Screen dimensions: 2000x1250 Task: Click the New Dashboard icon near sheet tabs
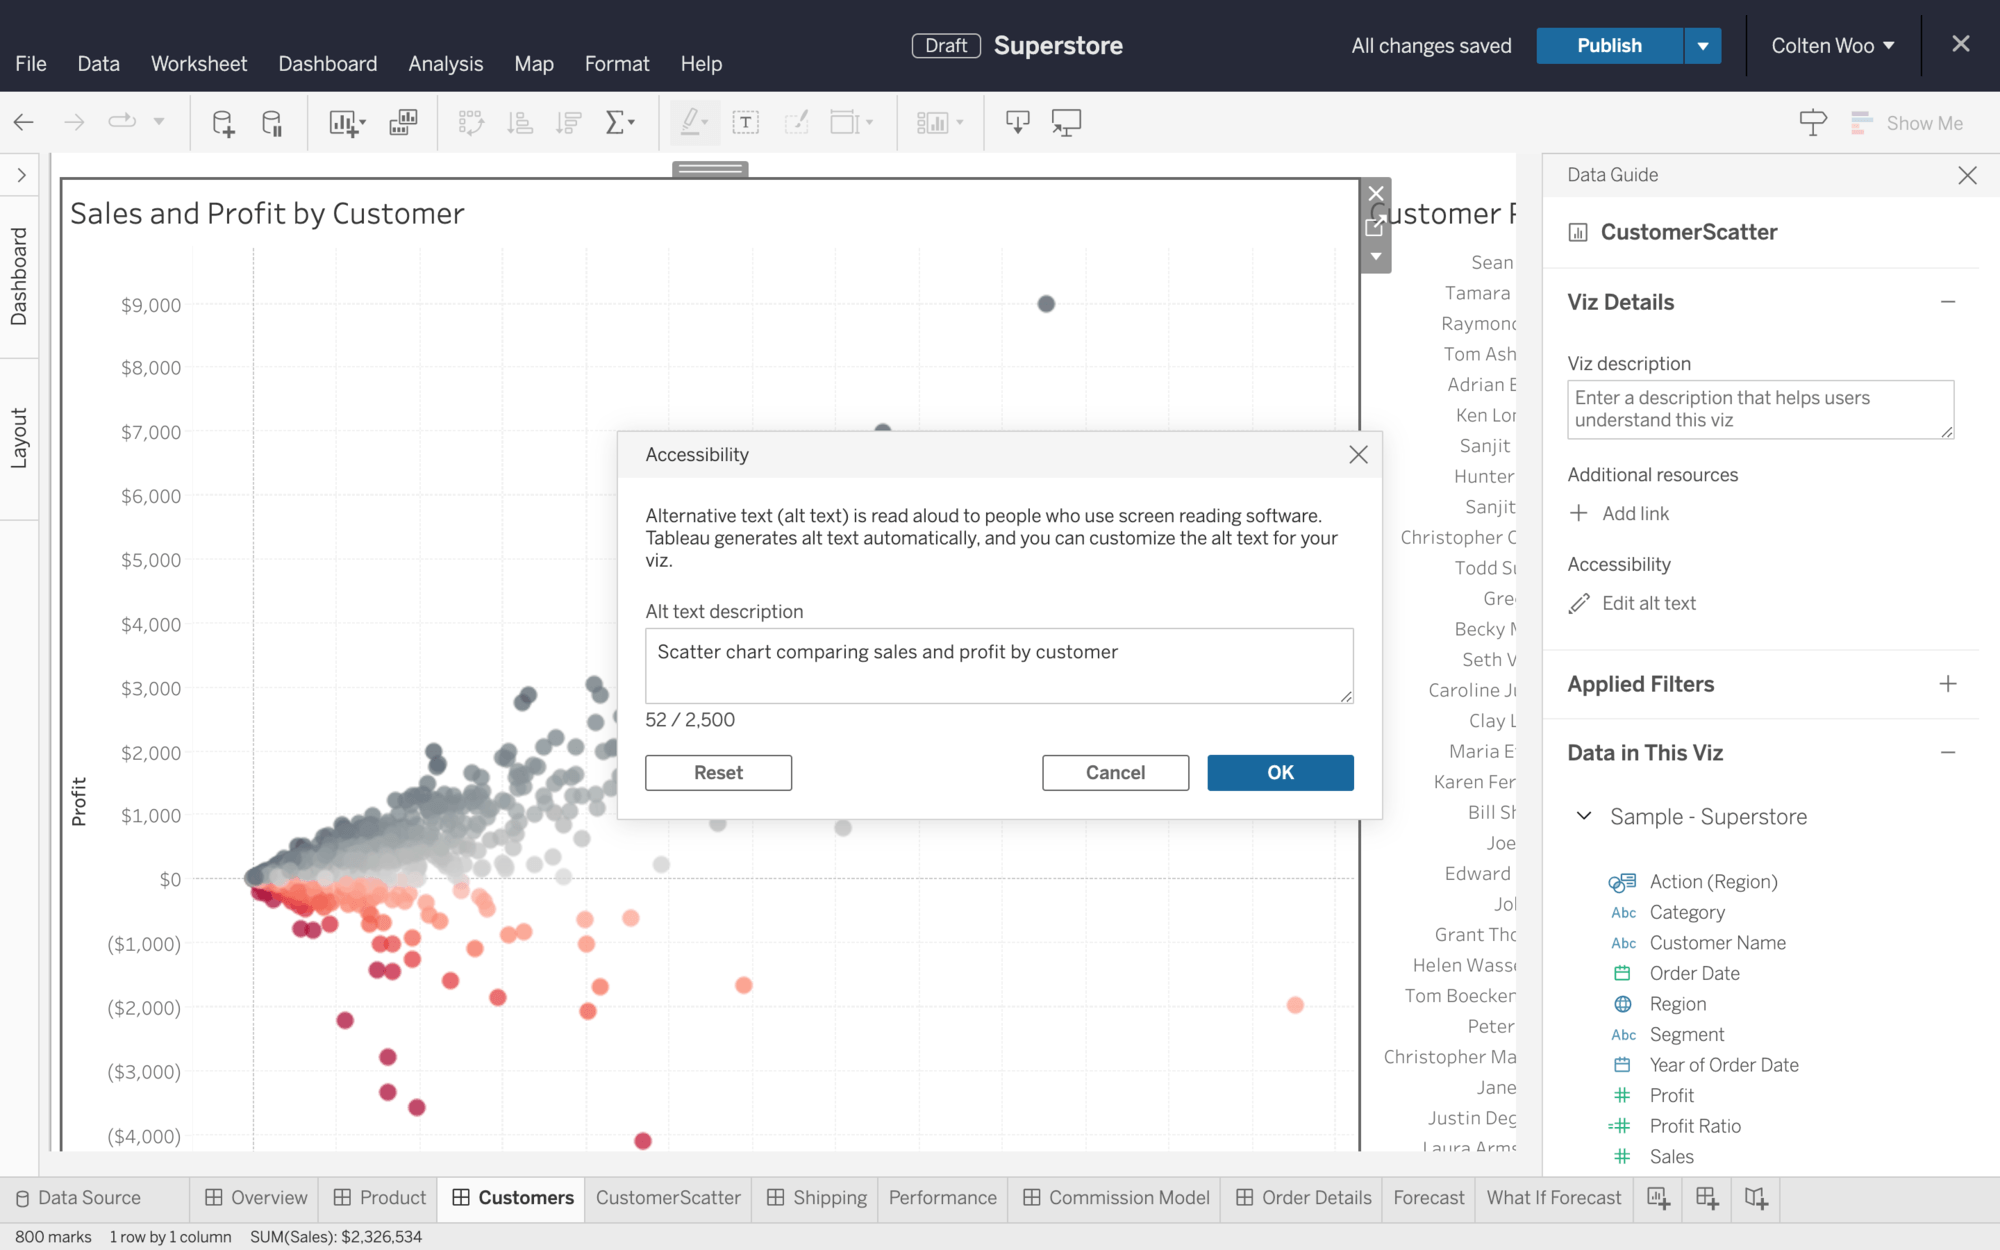click(1707, 1198)
